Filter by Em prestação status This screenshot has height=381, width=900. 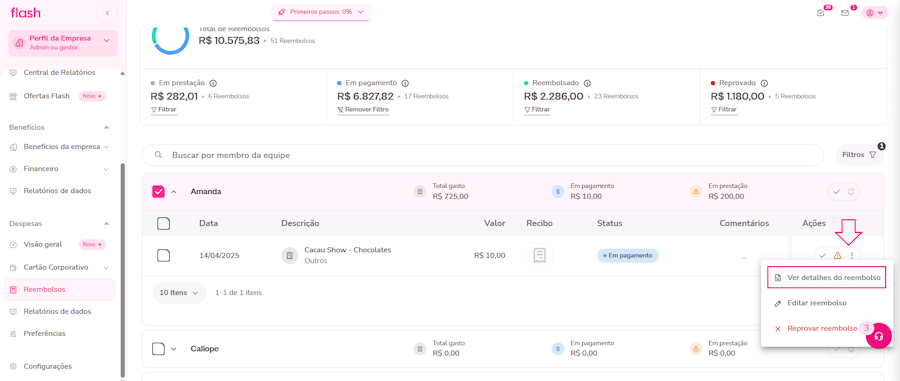164,109
